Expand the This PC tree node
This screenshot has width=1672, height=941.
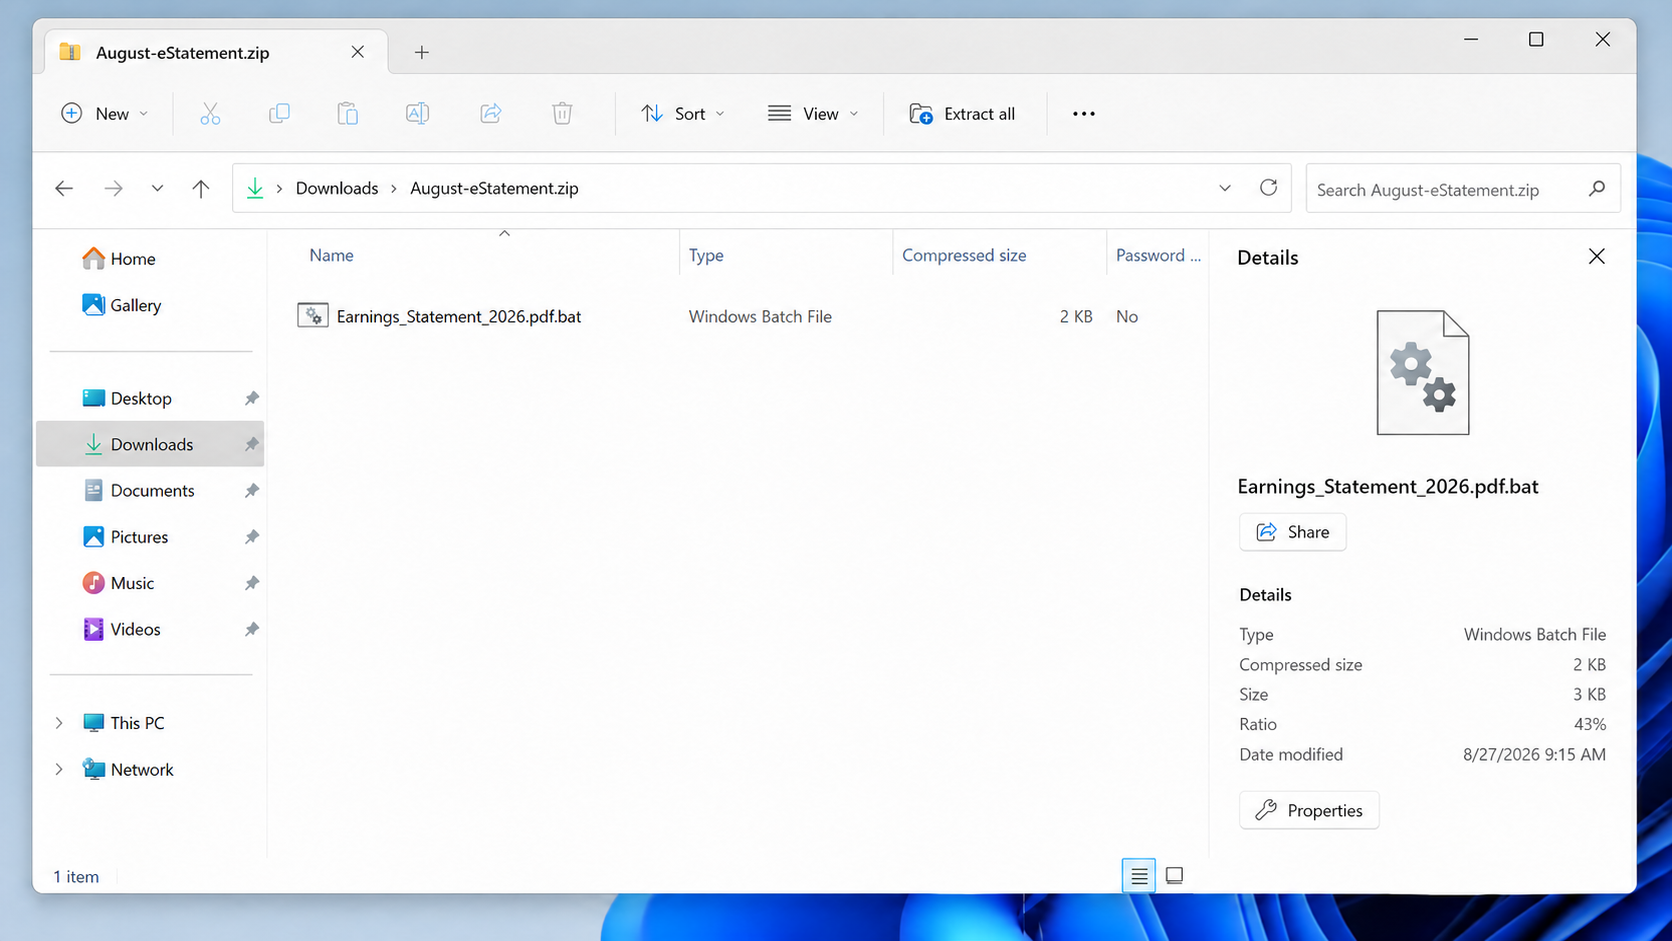pyautogui.click(x=59, y=723)
